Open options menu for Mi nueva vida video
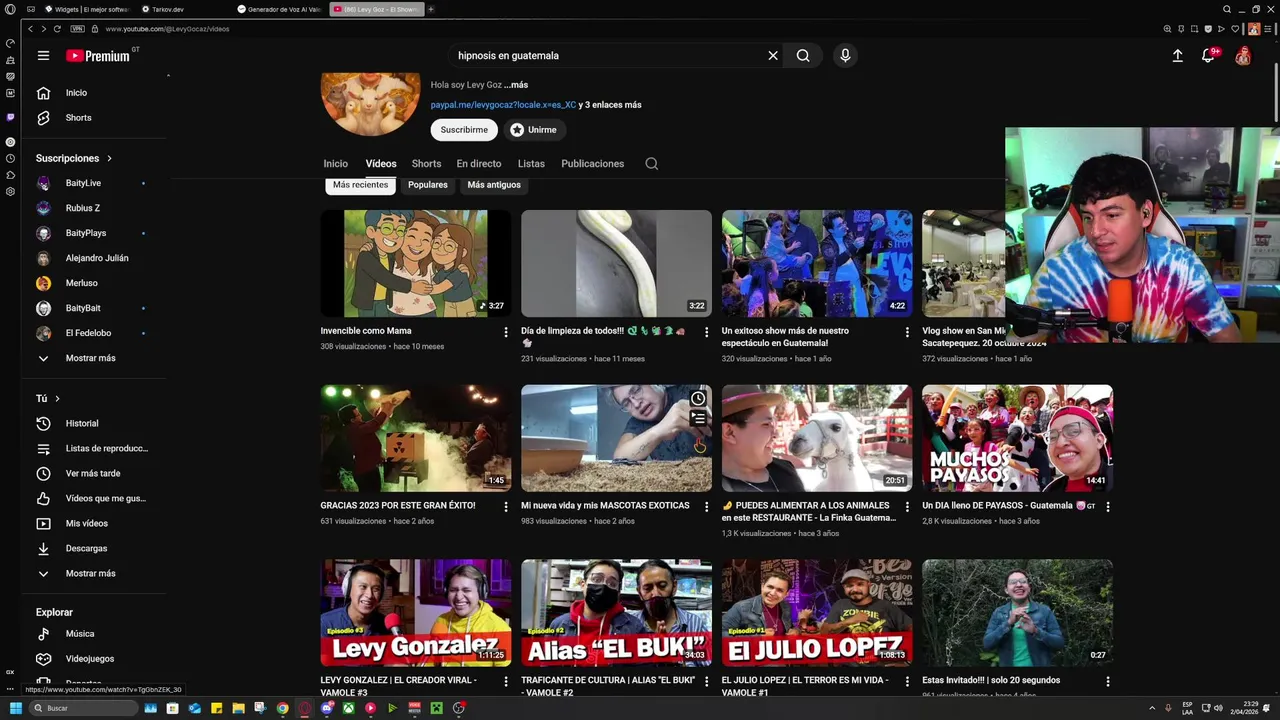Viewport: 1280px width, 720px height. 706,507
